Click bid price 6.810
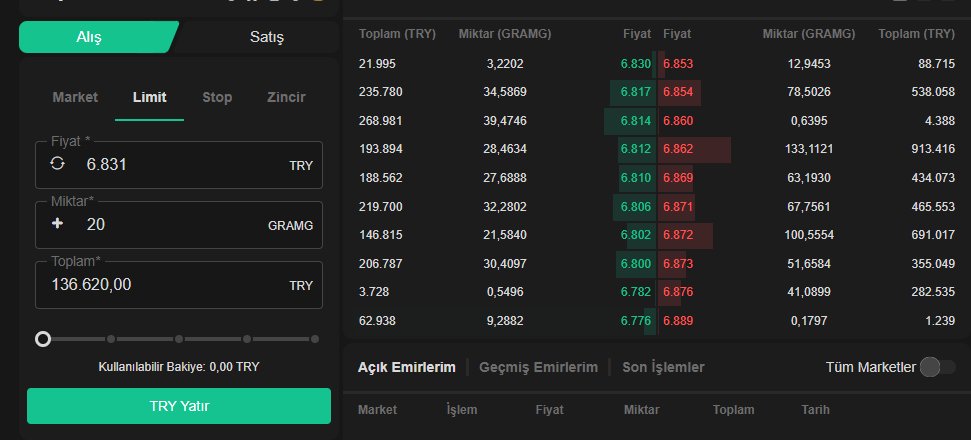Screen dimensions: 971x440 click(x=635, y=178)
